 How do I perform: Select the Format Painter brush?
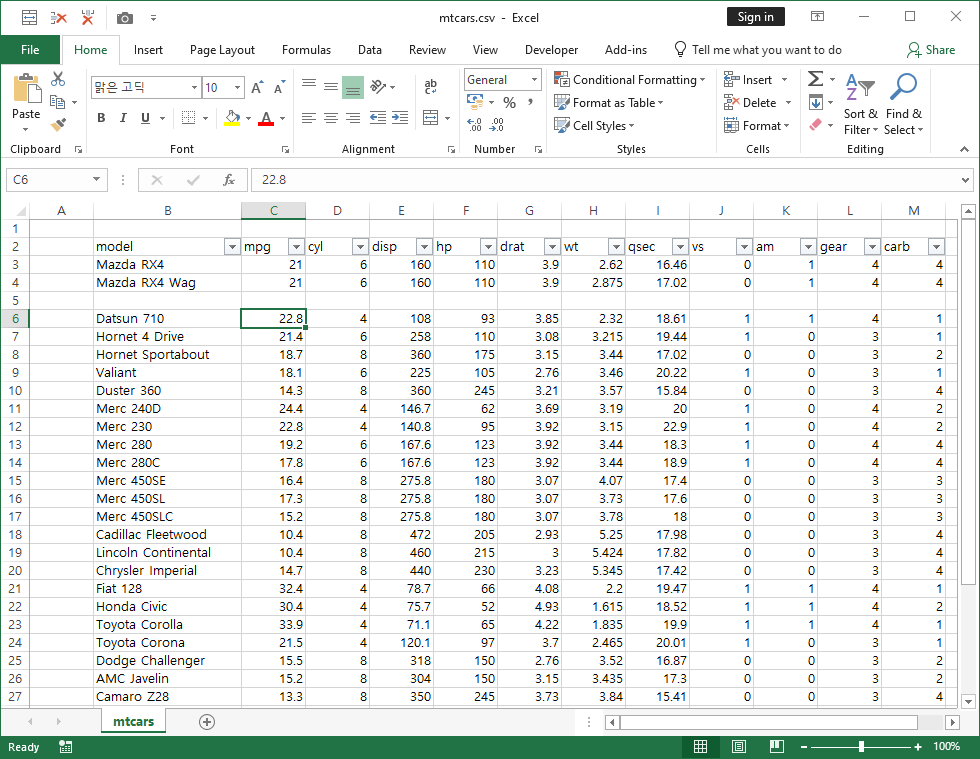tap(59, 125)
